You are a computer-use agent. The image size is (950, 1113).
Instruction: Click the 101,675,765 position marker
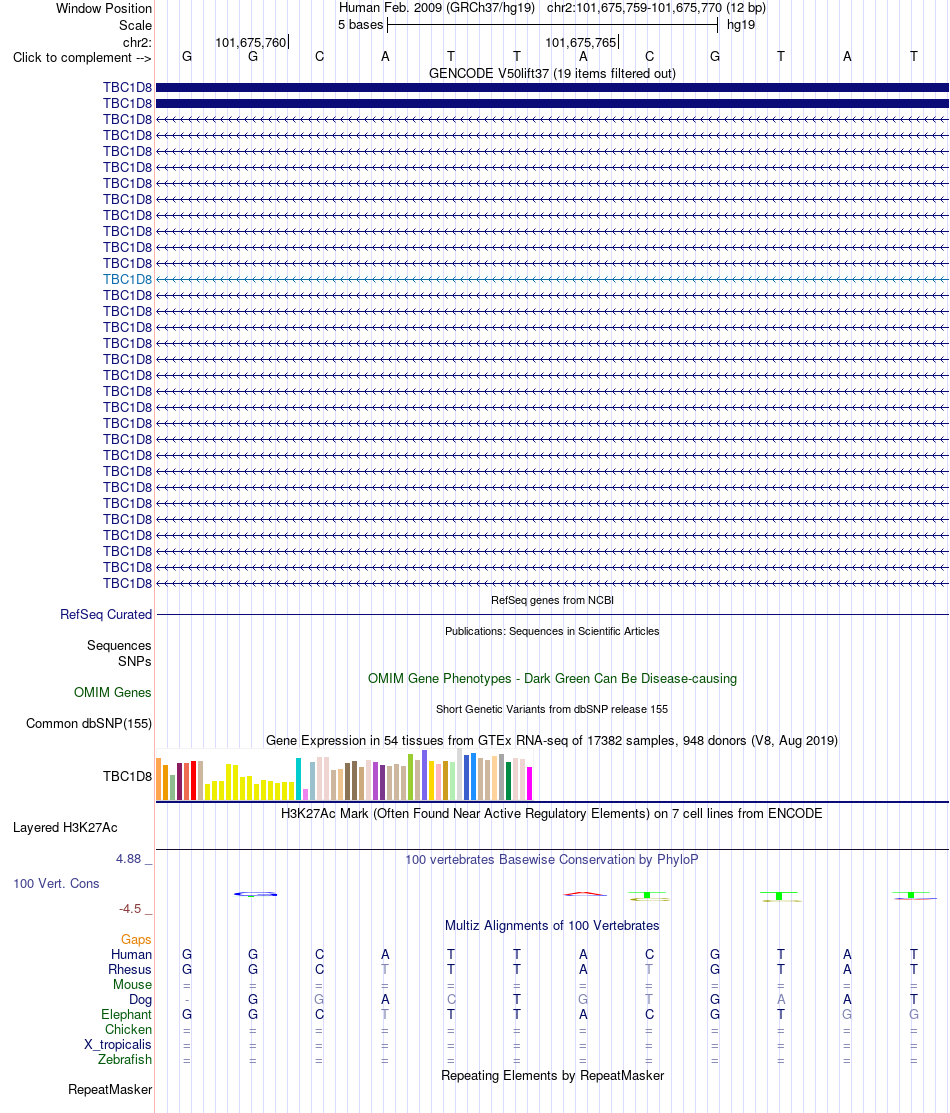pos(581,43)
